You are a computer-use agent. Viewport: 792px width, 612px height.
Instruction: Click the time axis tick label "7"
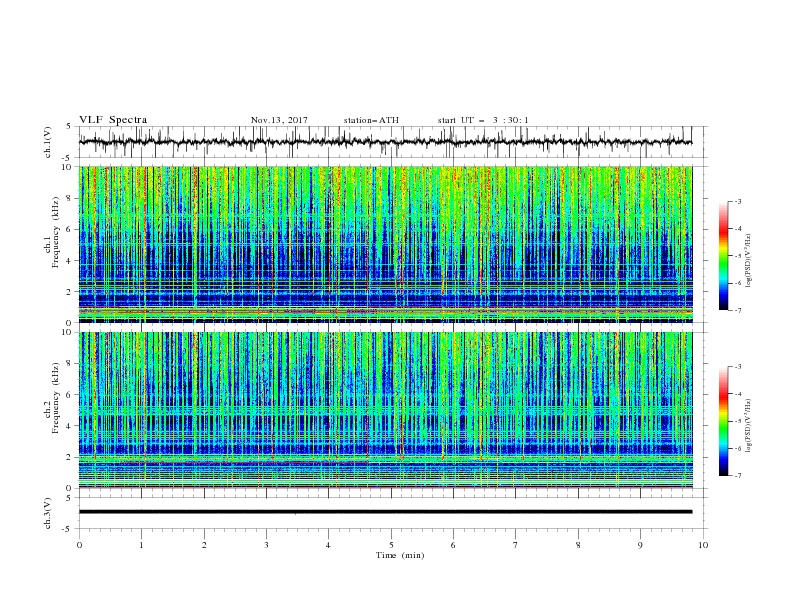(x=516, y=545)
